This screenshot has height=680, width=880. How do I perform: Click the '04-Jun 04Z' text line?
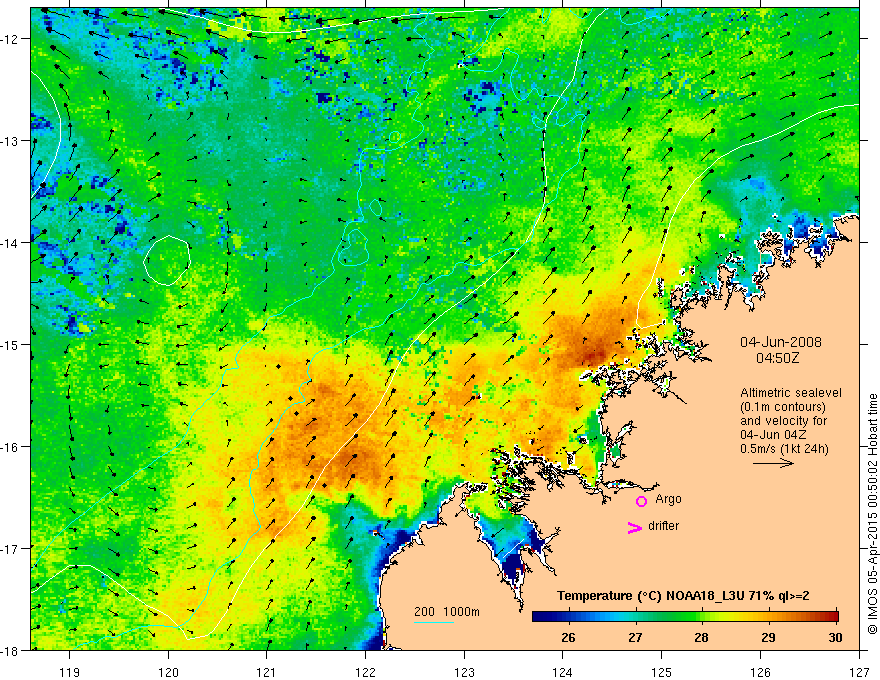click(774, 435)
